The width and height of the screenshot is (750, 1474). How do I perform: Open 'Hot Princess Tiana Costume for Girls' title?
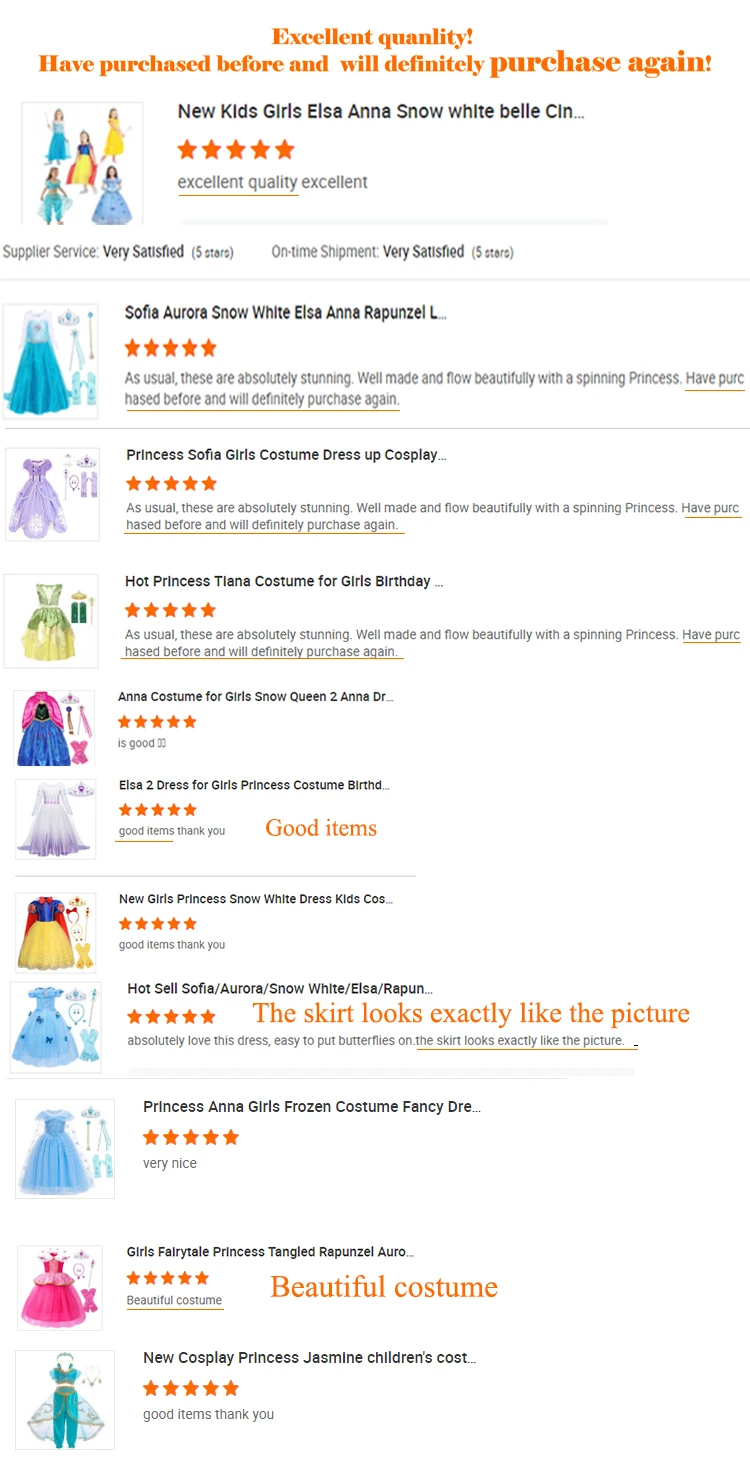click(x=284, y=581)
